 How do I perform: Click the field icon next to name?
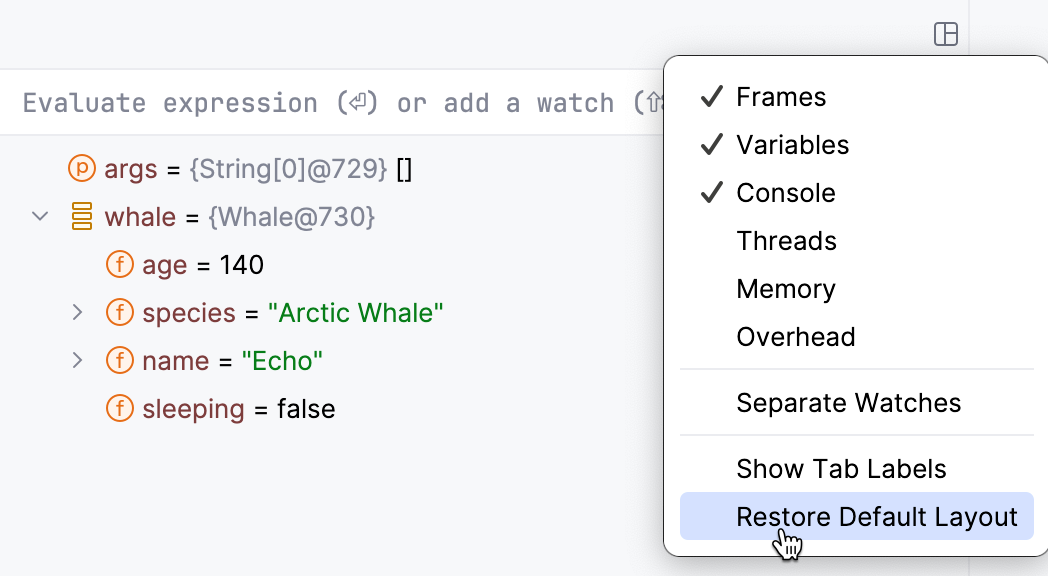coord(119,360)
